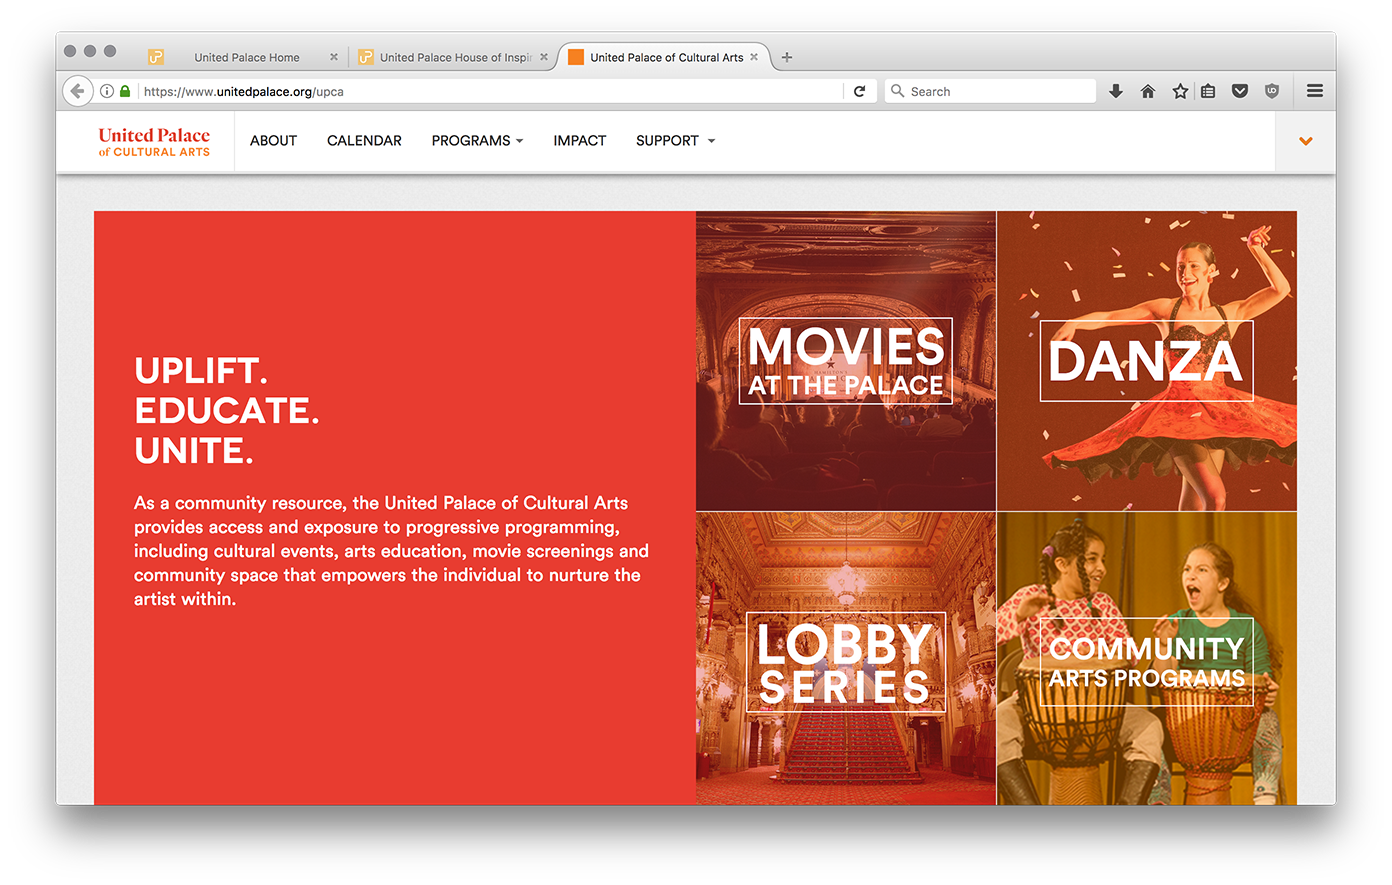Expand the orange chevron site switcher

click(1305, 141)
